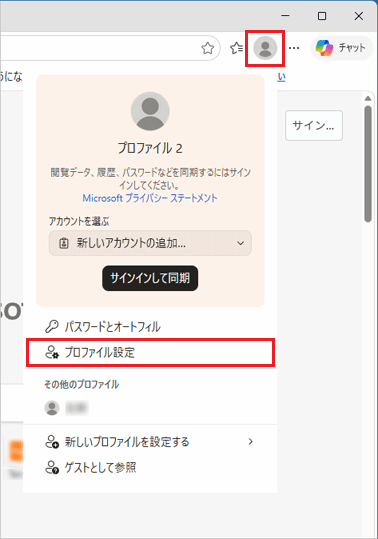The height and width of the screenshot is (539, 378).
Task: Click the large profile picture in flyout
Action: 150,111
